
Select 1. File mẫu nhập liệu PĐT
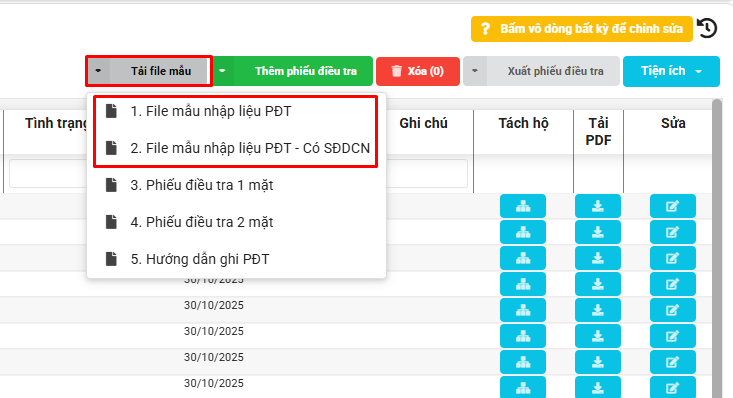236,111
